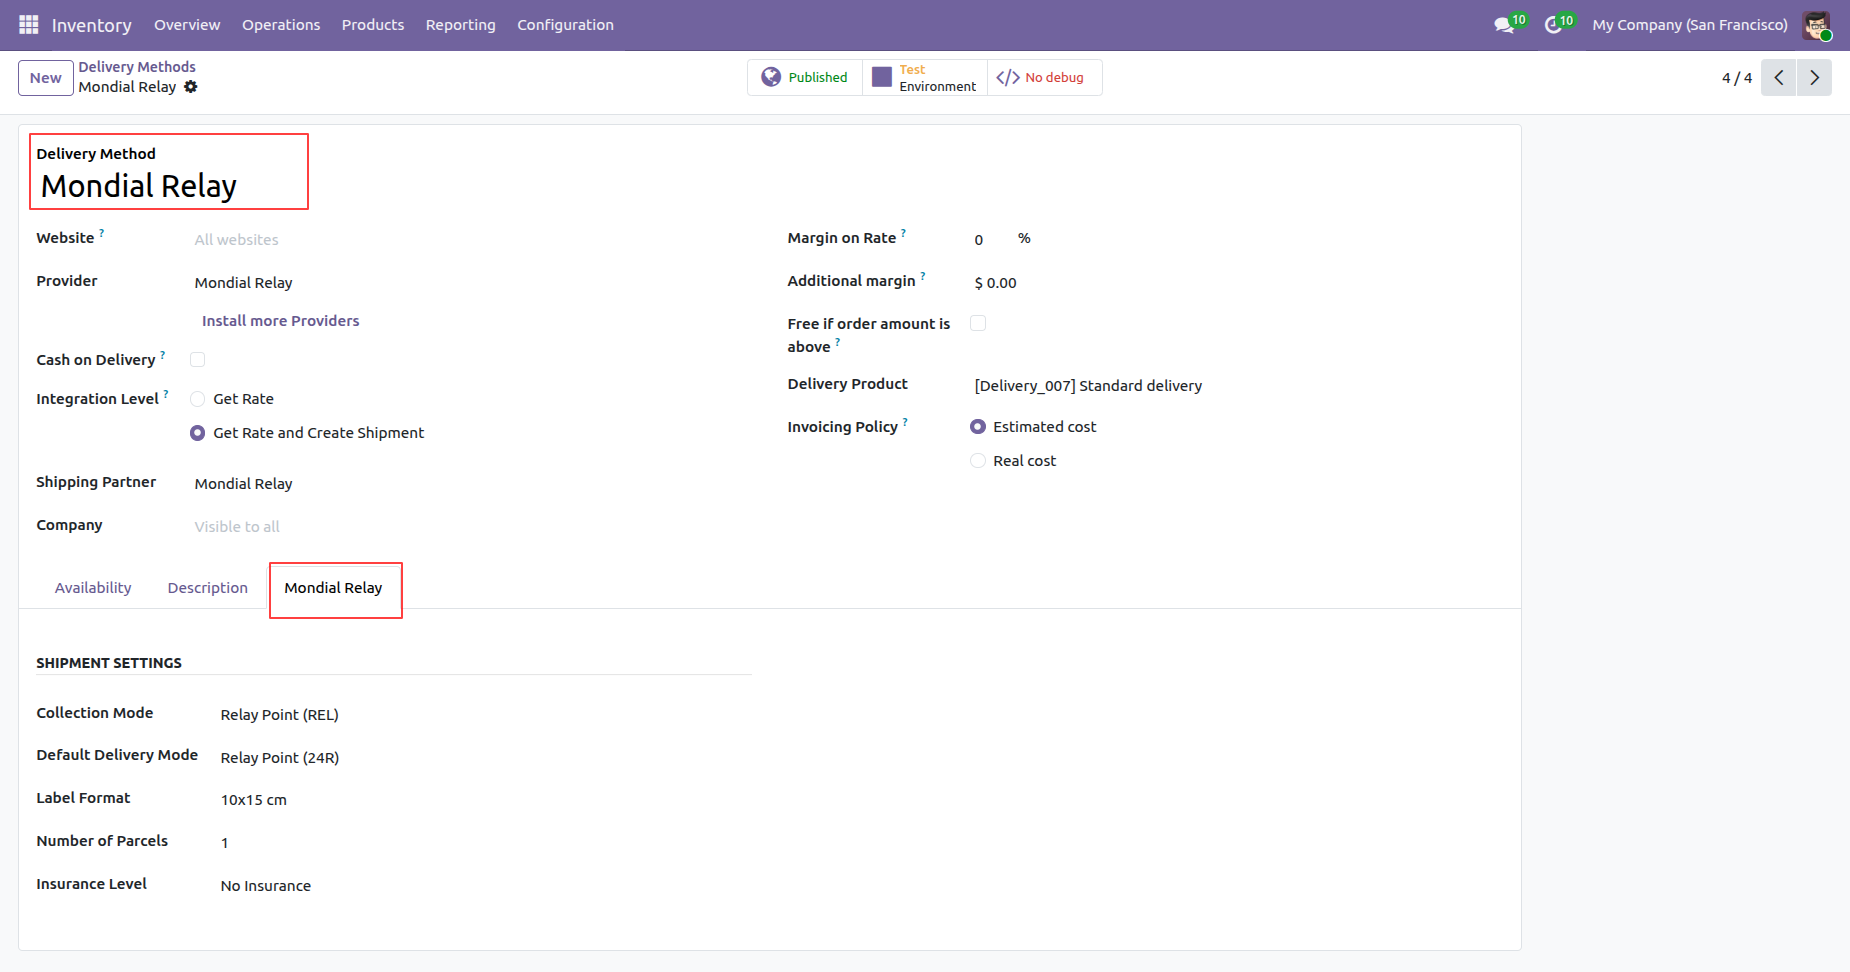This screenshot has width=1850, height=972.
Task: Click the 4 / 4 record pager counter
Action: coord(1737,78)
